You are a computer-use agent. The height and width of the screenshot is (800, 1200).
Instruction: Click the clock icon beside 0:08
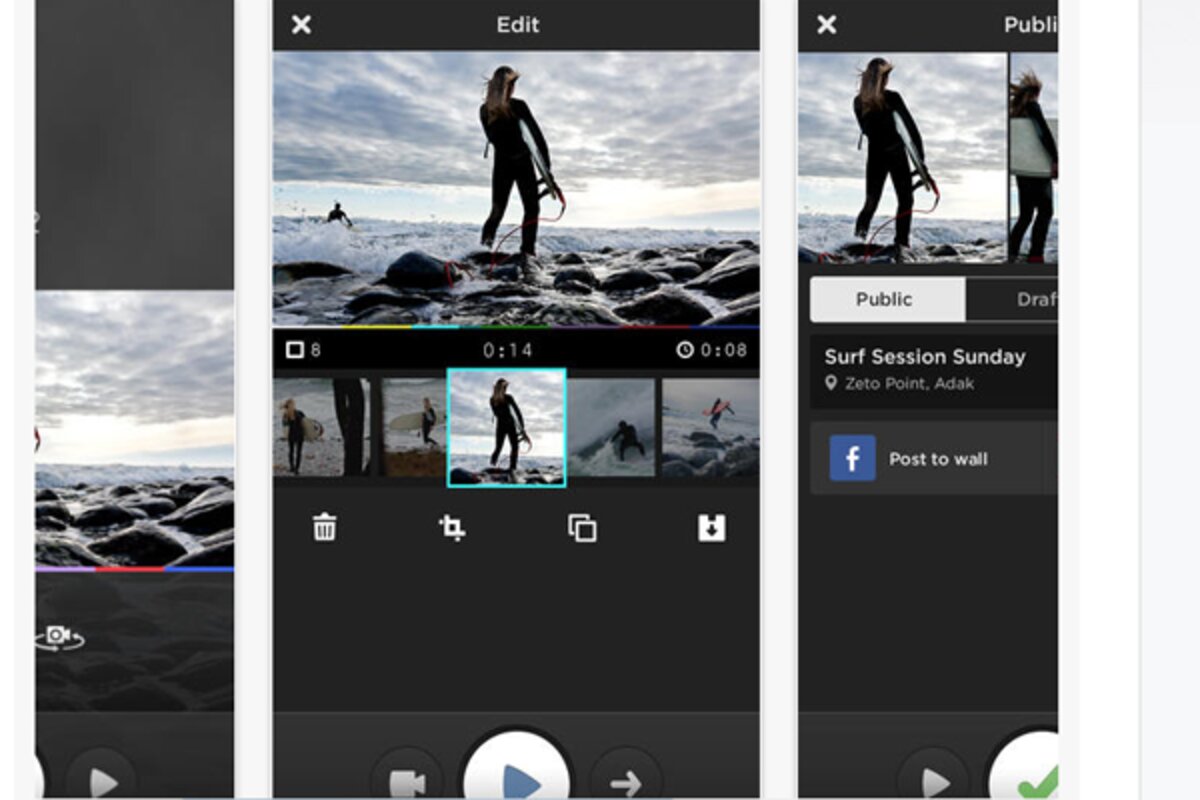tap(684, 350)
